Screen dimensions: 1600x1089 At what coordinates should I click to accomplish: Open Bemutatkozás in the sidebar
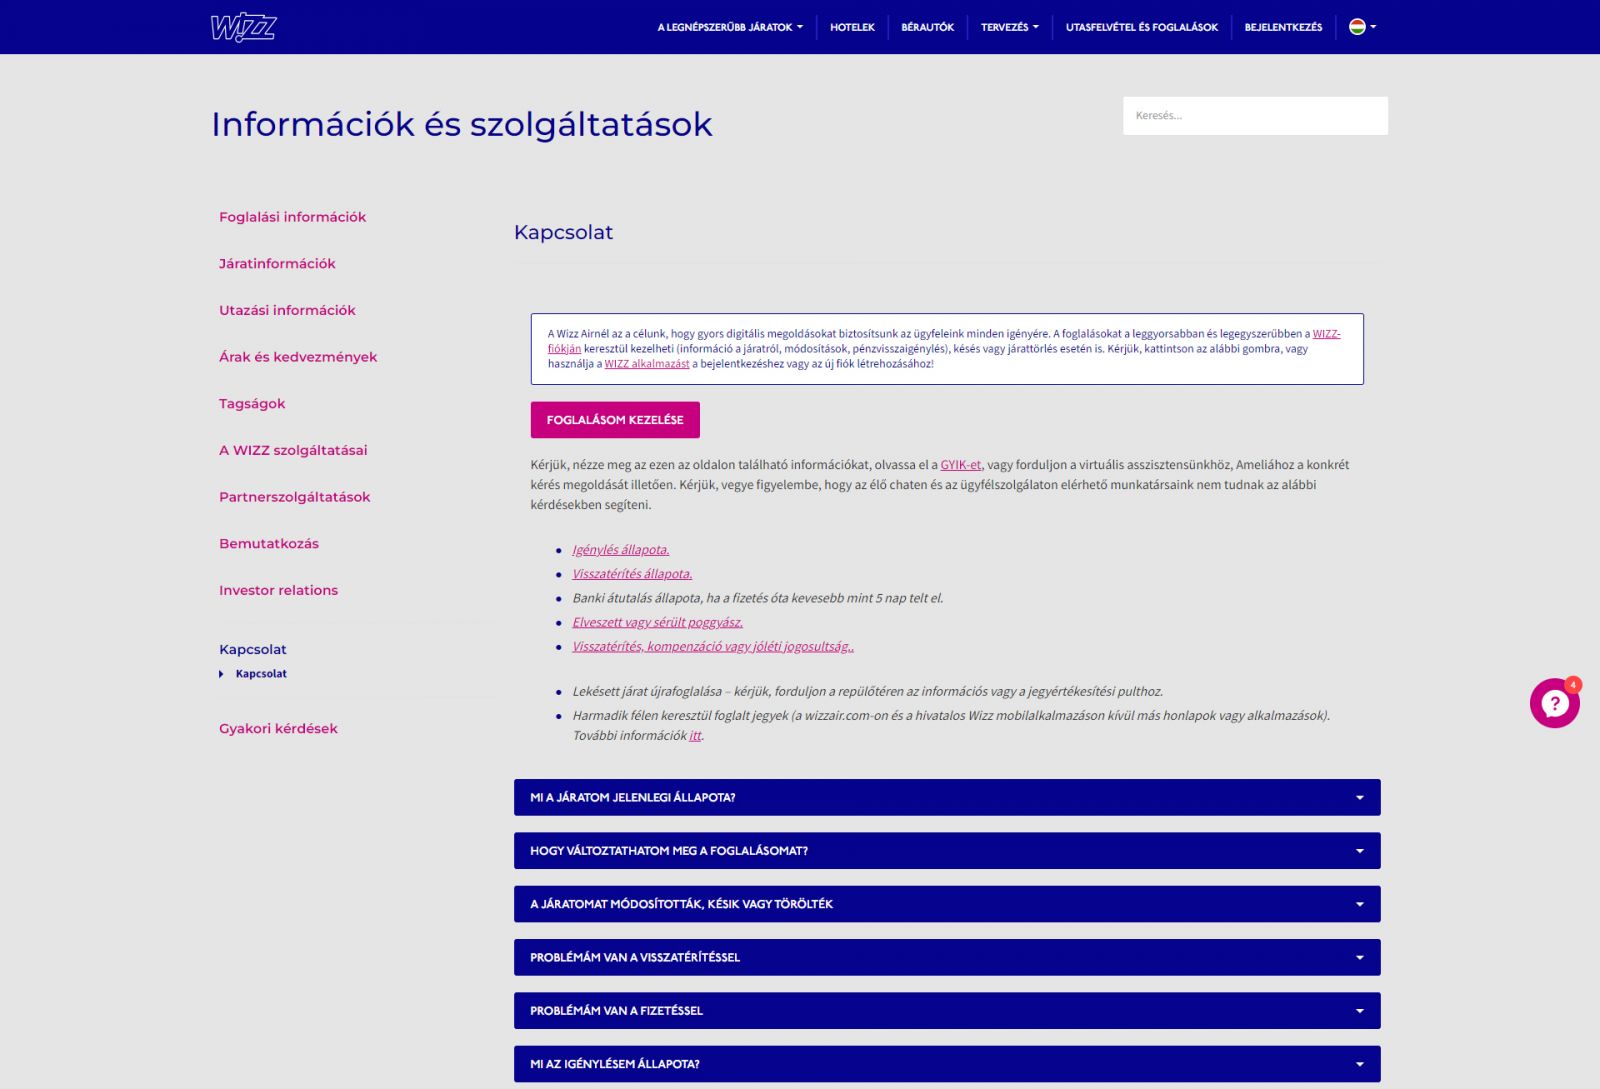click(269, 544)
